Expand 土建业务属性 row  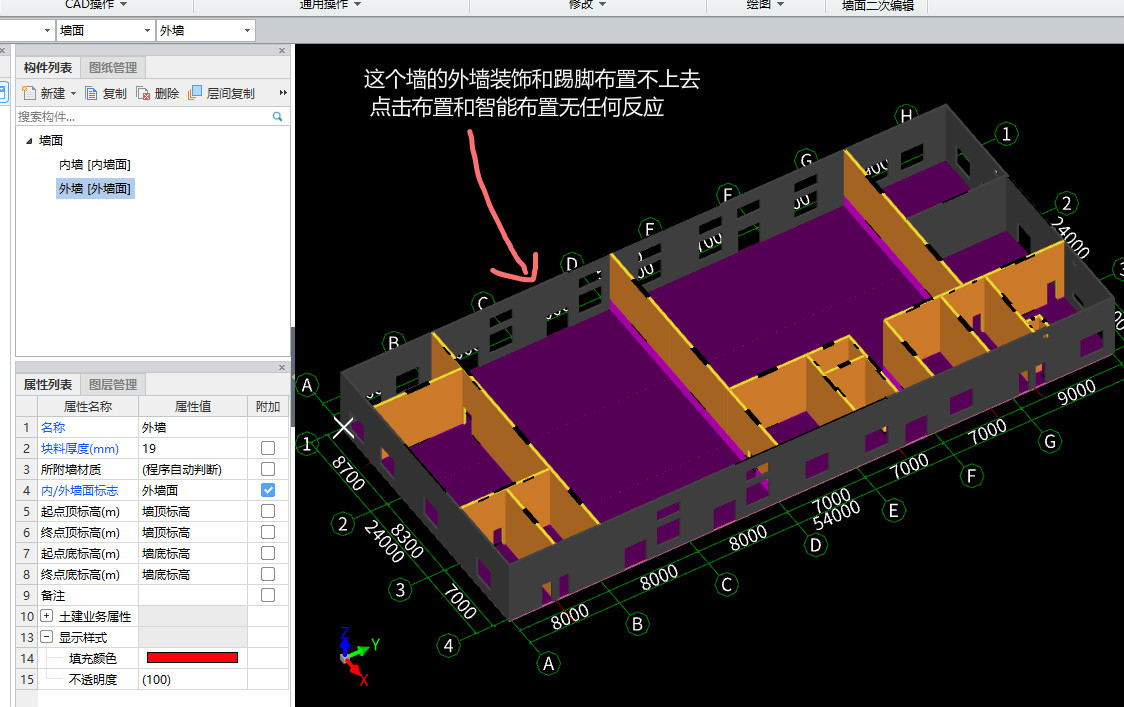tap(47, 616)
